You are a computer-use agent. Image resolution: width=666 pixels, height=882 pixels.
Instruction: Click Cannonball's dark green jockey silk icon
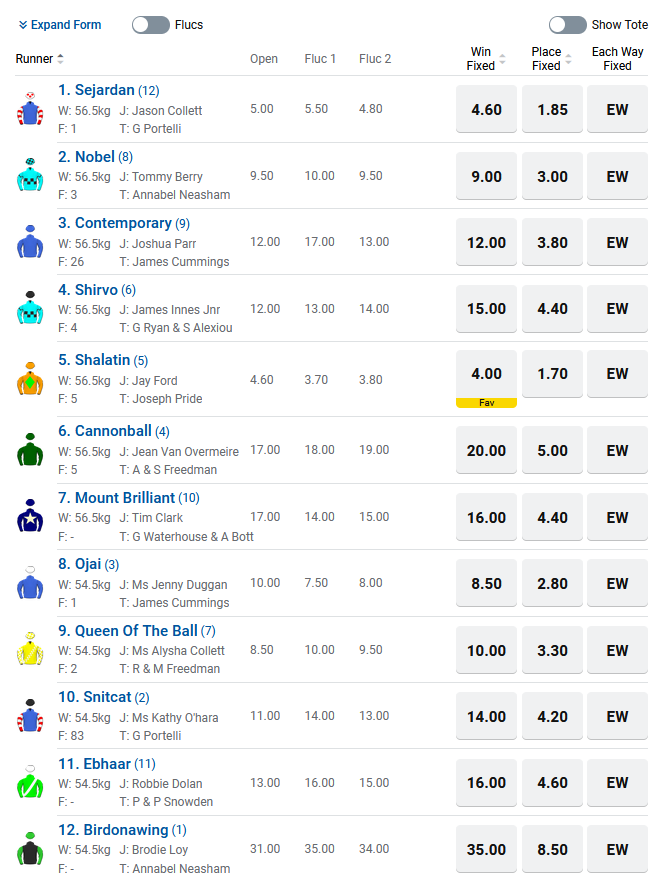point(30,449)
